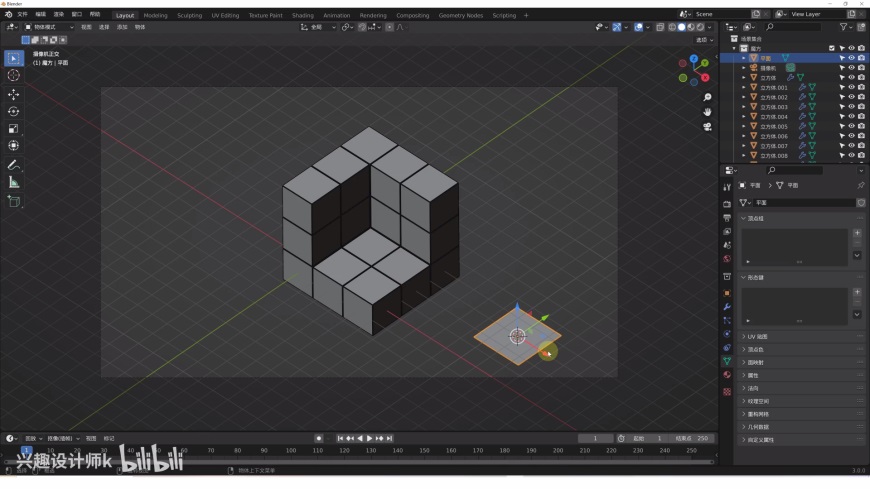Viewport: 870px width, 489px height.
Task: Expand the 立方体.002 outliner row
Action: pyautogui.click(x=744, y=97)
